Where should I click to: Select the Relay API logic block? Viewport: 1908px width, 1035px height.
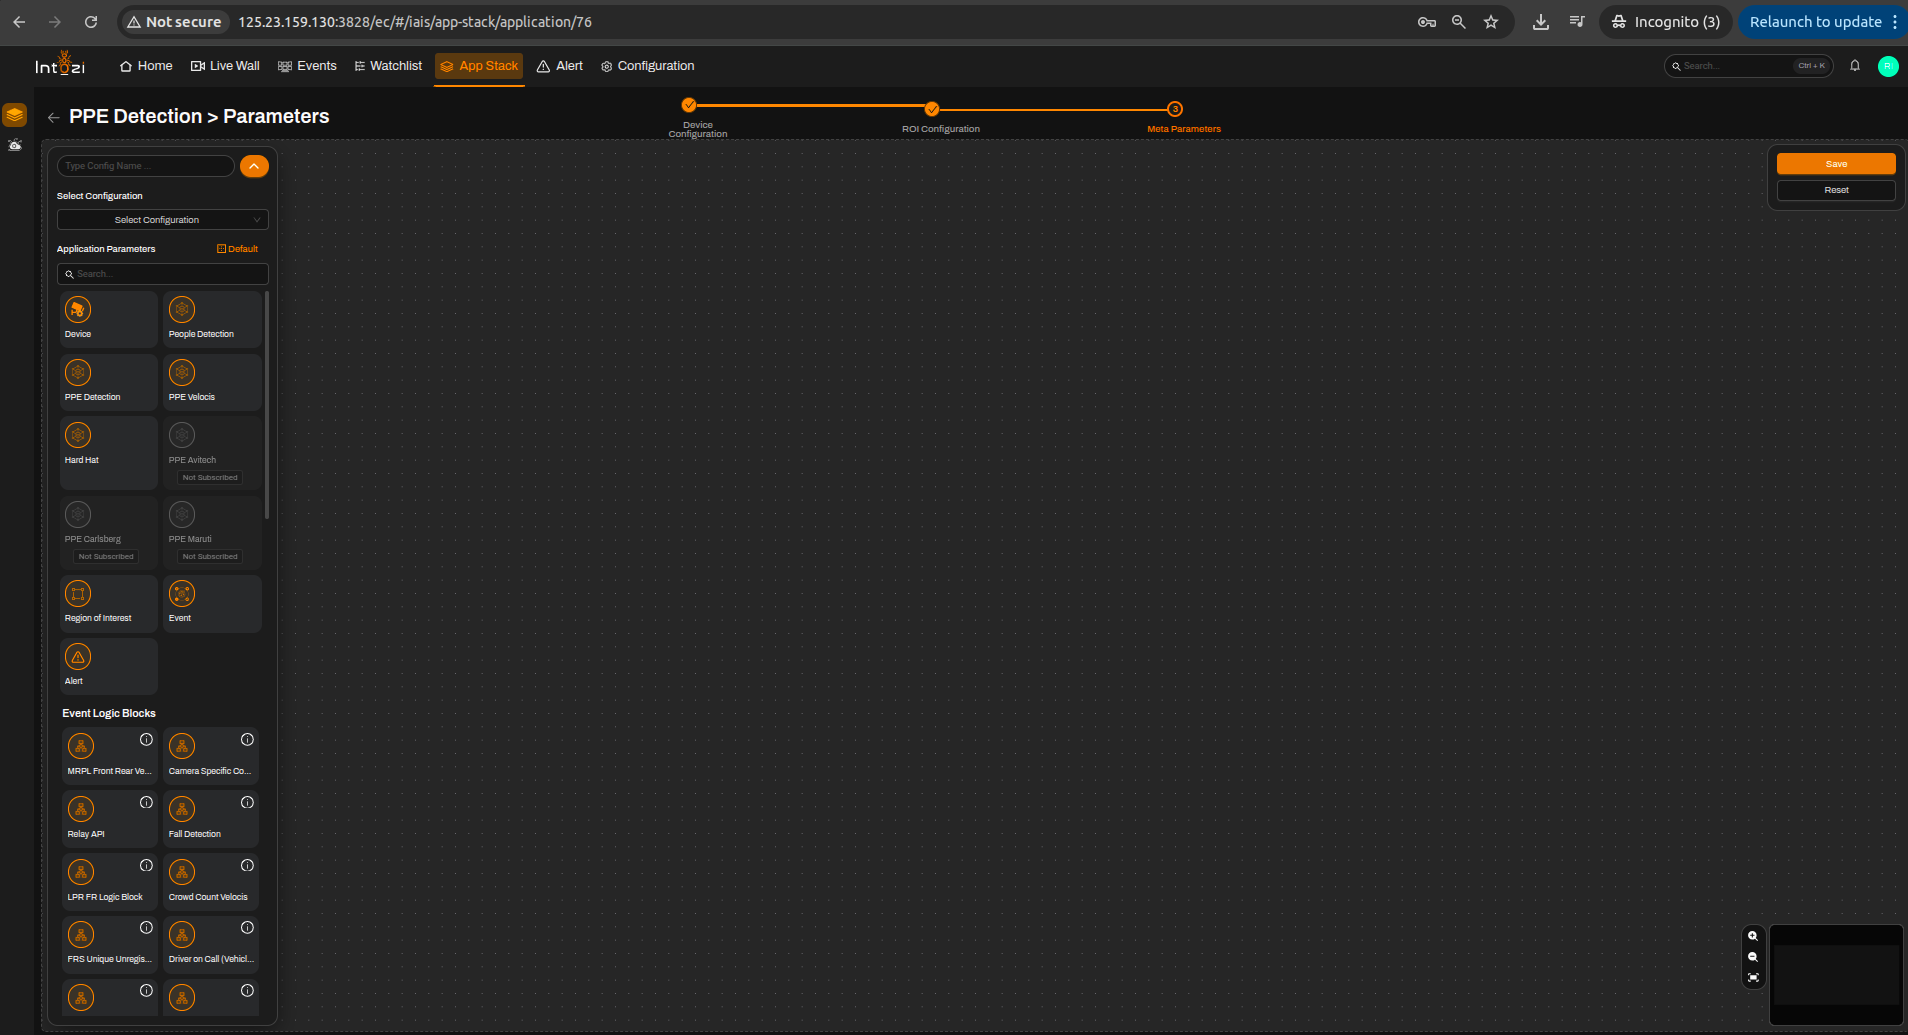click(109, 818)
